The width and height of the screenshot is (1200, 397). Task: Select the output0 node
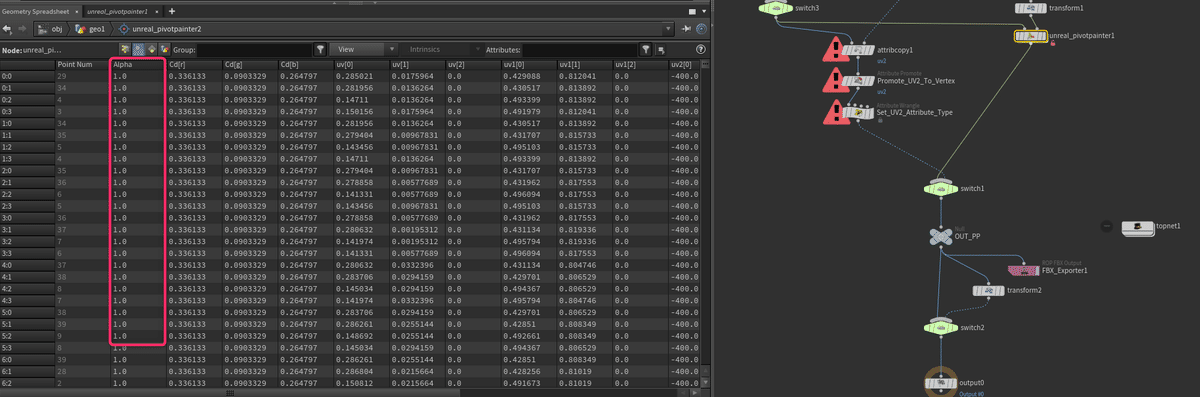(x=942, y=382)
